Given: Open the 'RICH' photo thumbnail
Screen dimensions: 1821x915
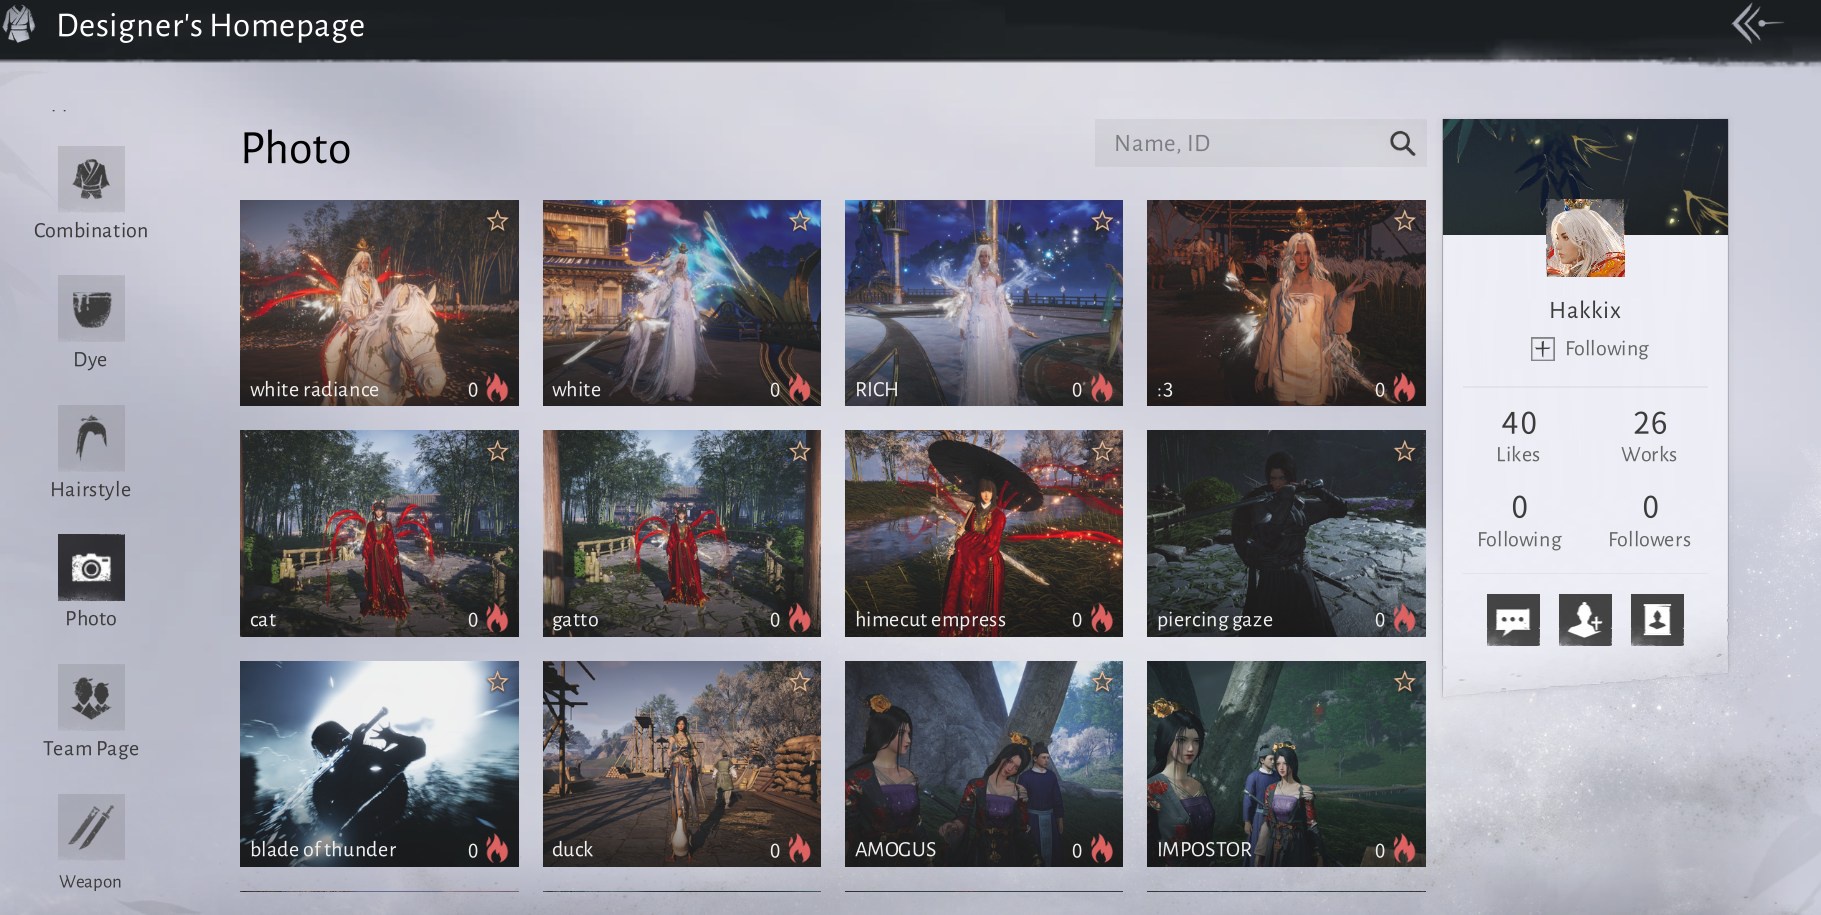Looking at the screenshot, I should click(984, 303).
